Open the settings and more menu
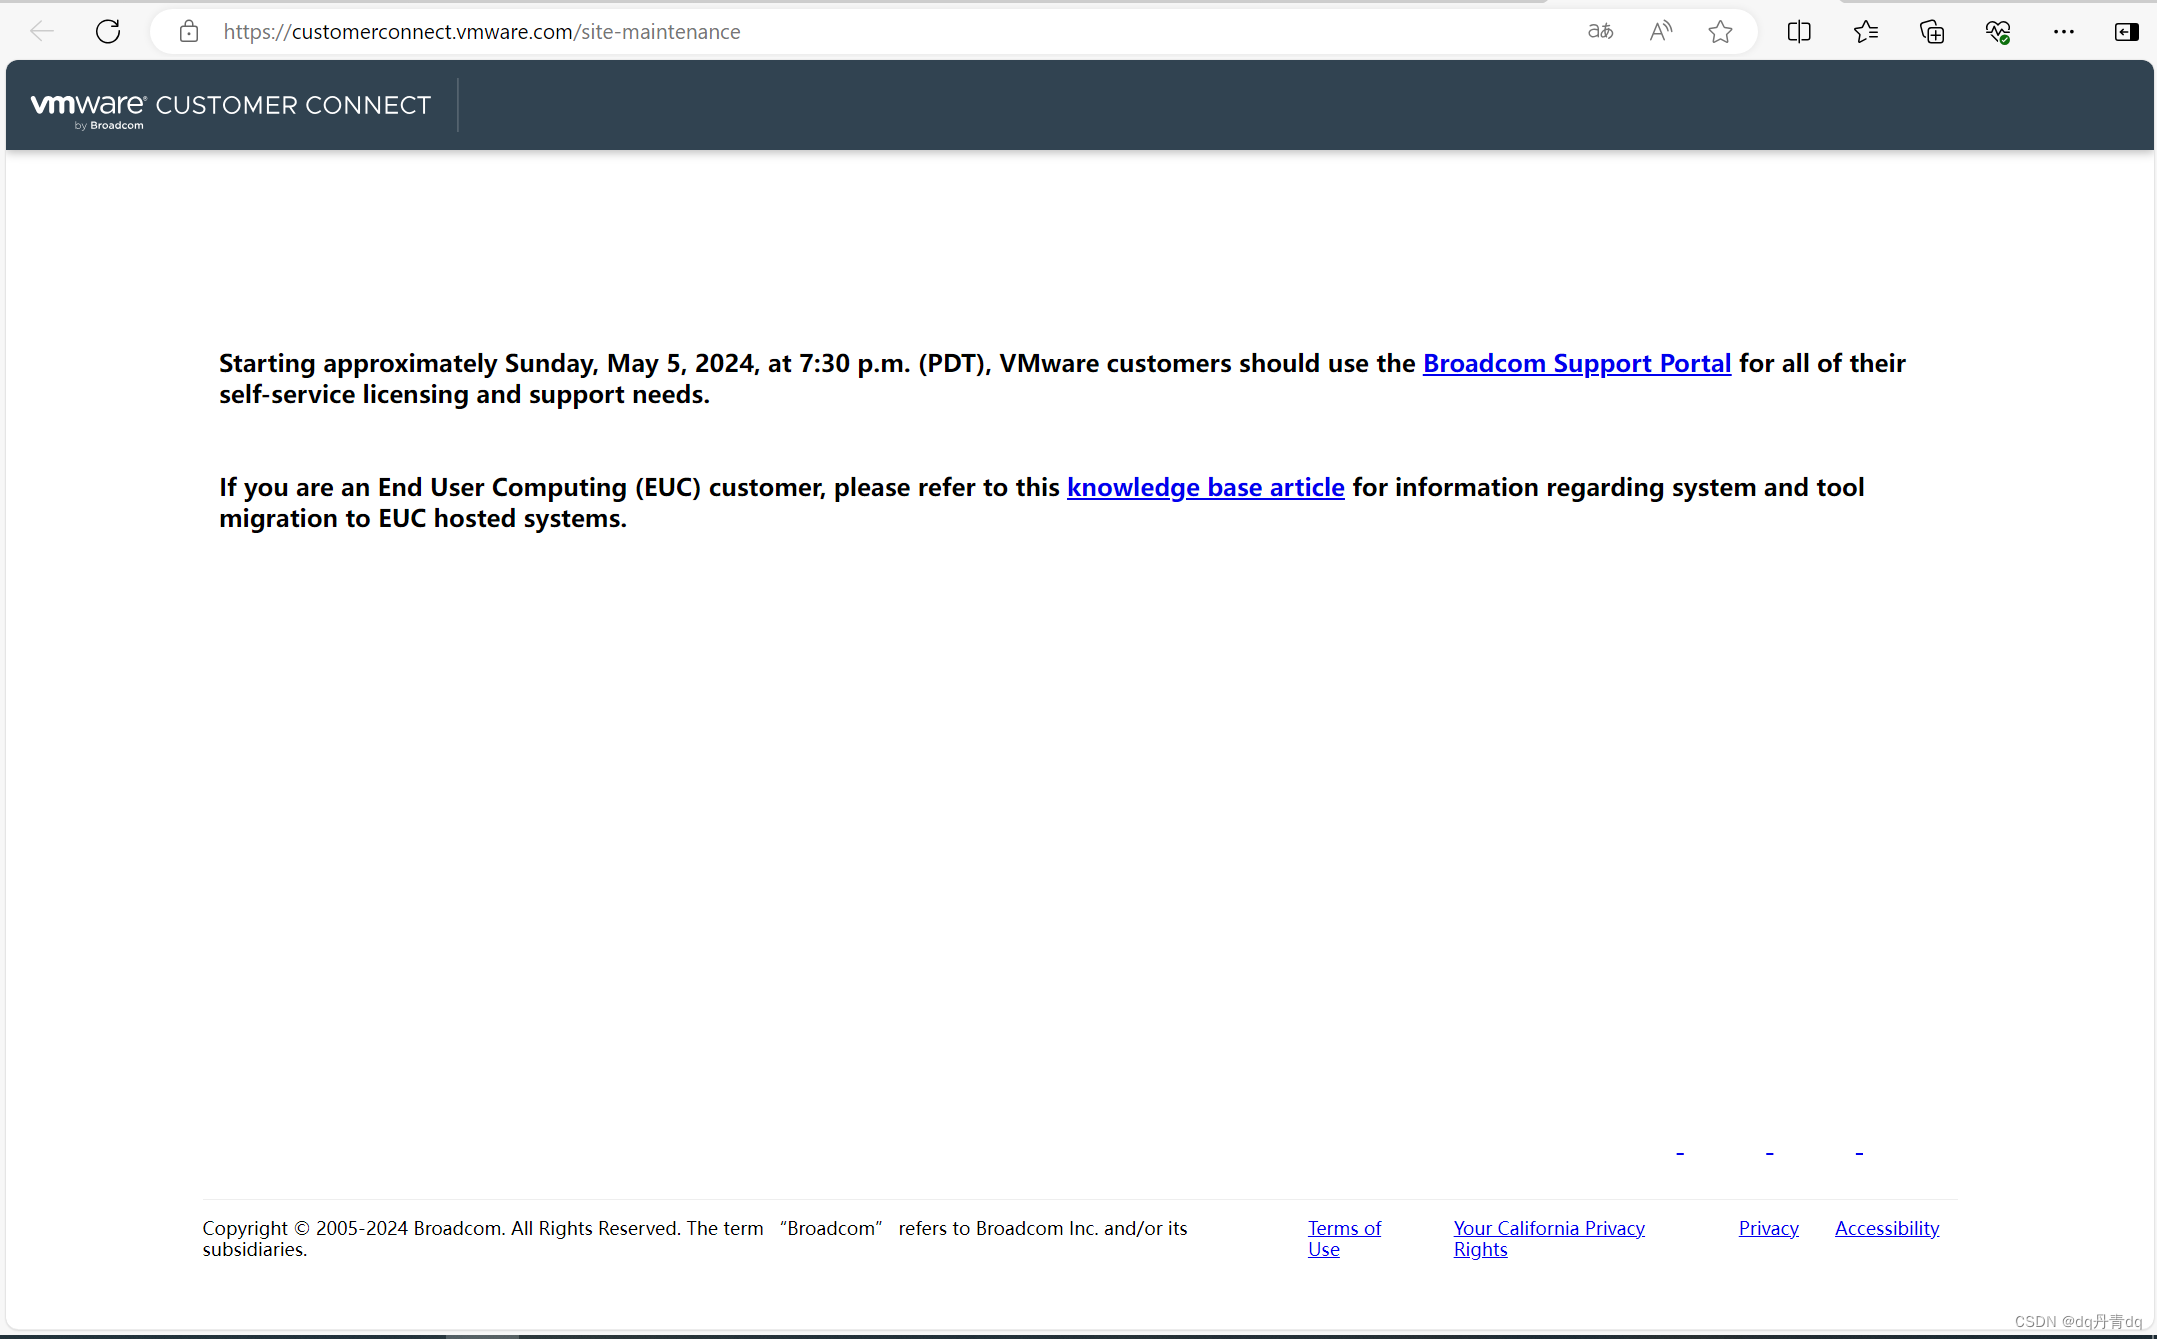The height and width of the screenshot is (1339, 2157). 2064,32
